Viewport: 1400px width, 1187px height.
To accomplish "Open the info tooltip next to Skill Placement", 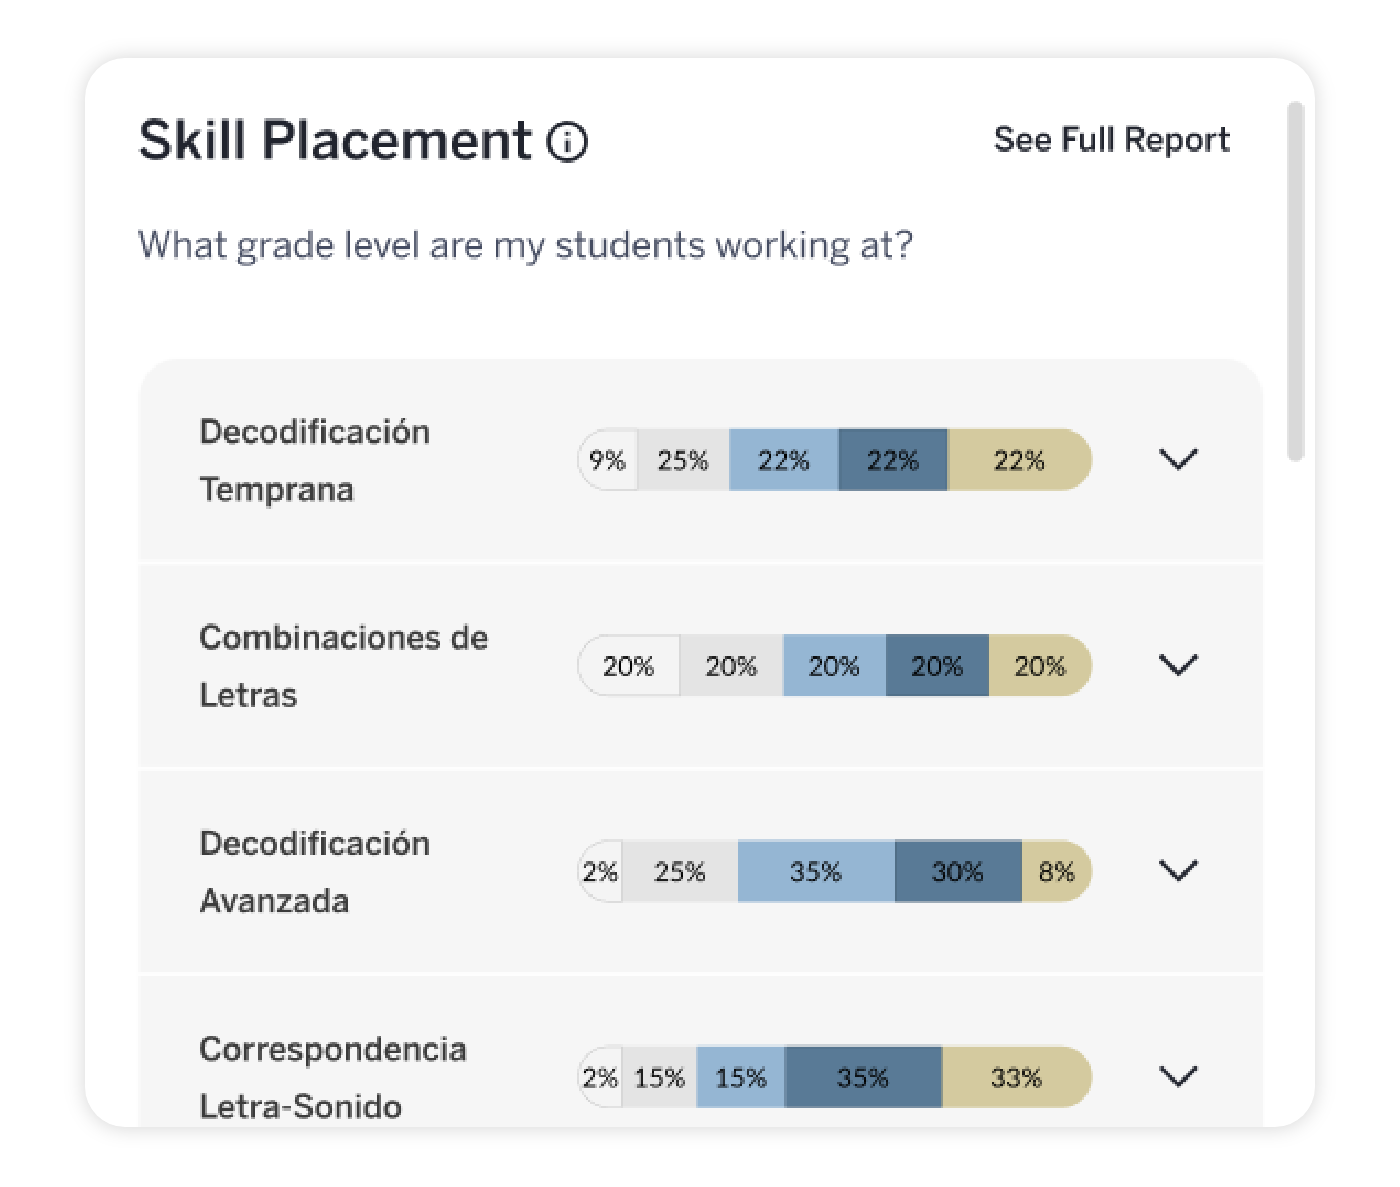I will coord(567,142).
